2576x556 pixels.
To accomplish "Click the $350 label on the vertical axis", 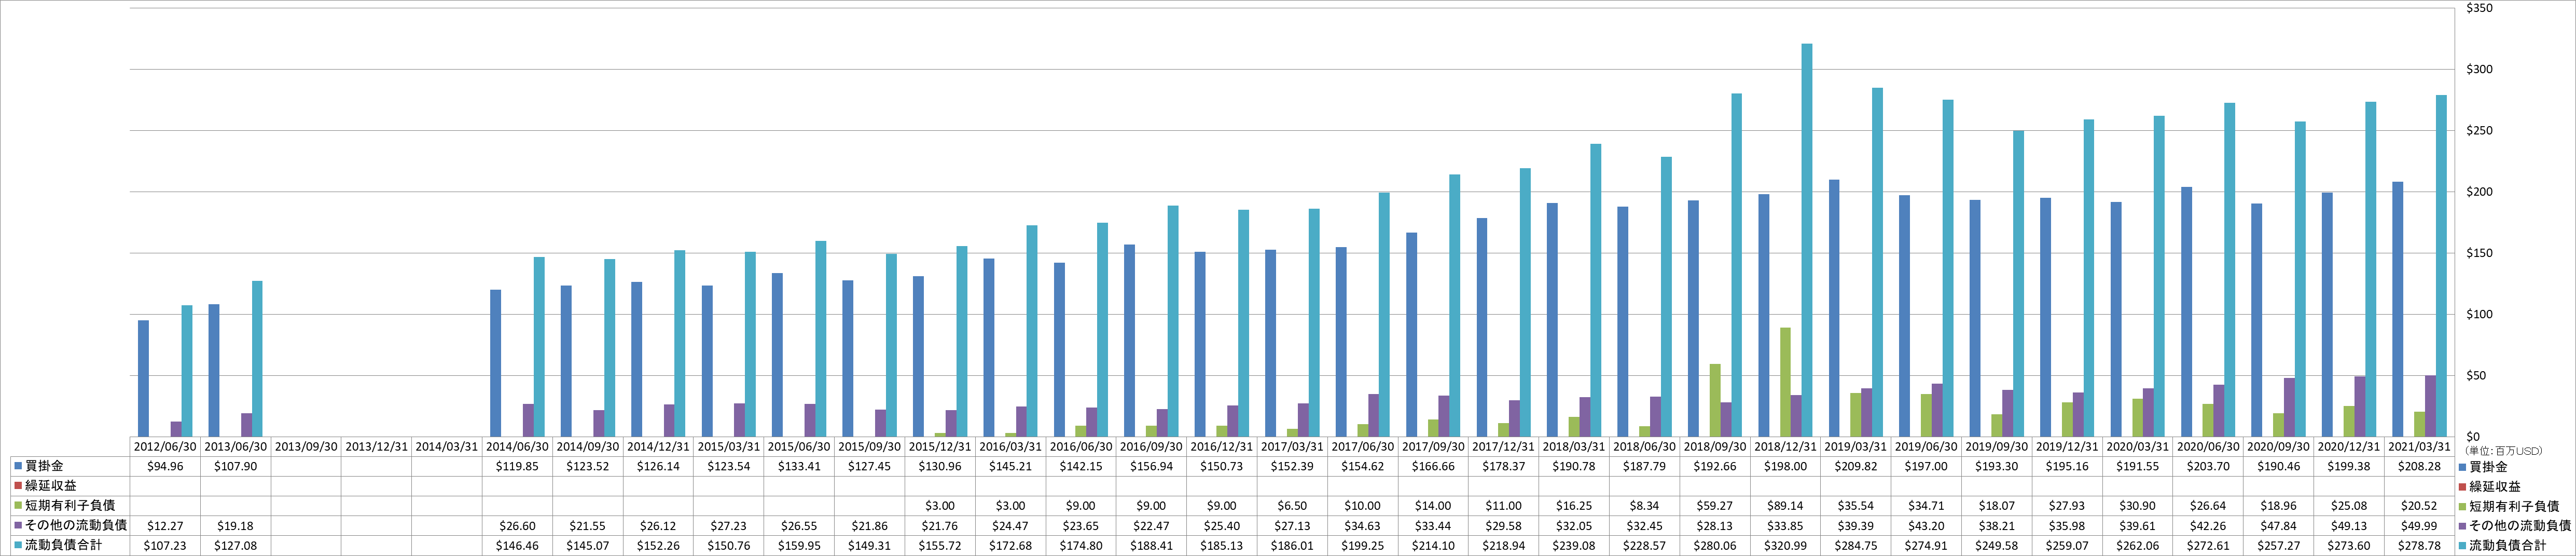I will 2480,8.
